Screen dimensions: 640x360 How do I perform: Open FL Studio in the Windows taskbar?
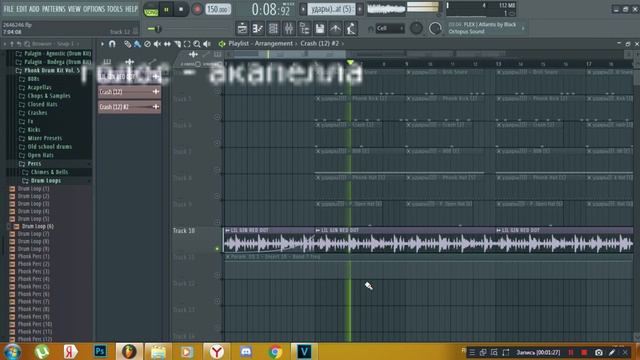pos(129,351)
